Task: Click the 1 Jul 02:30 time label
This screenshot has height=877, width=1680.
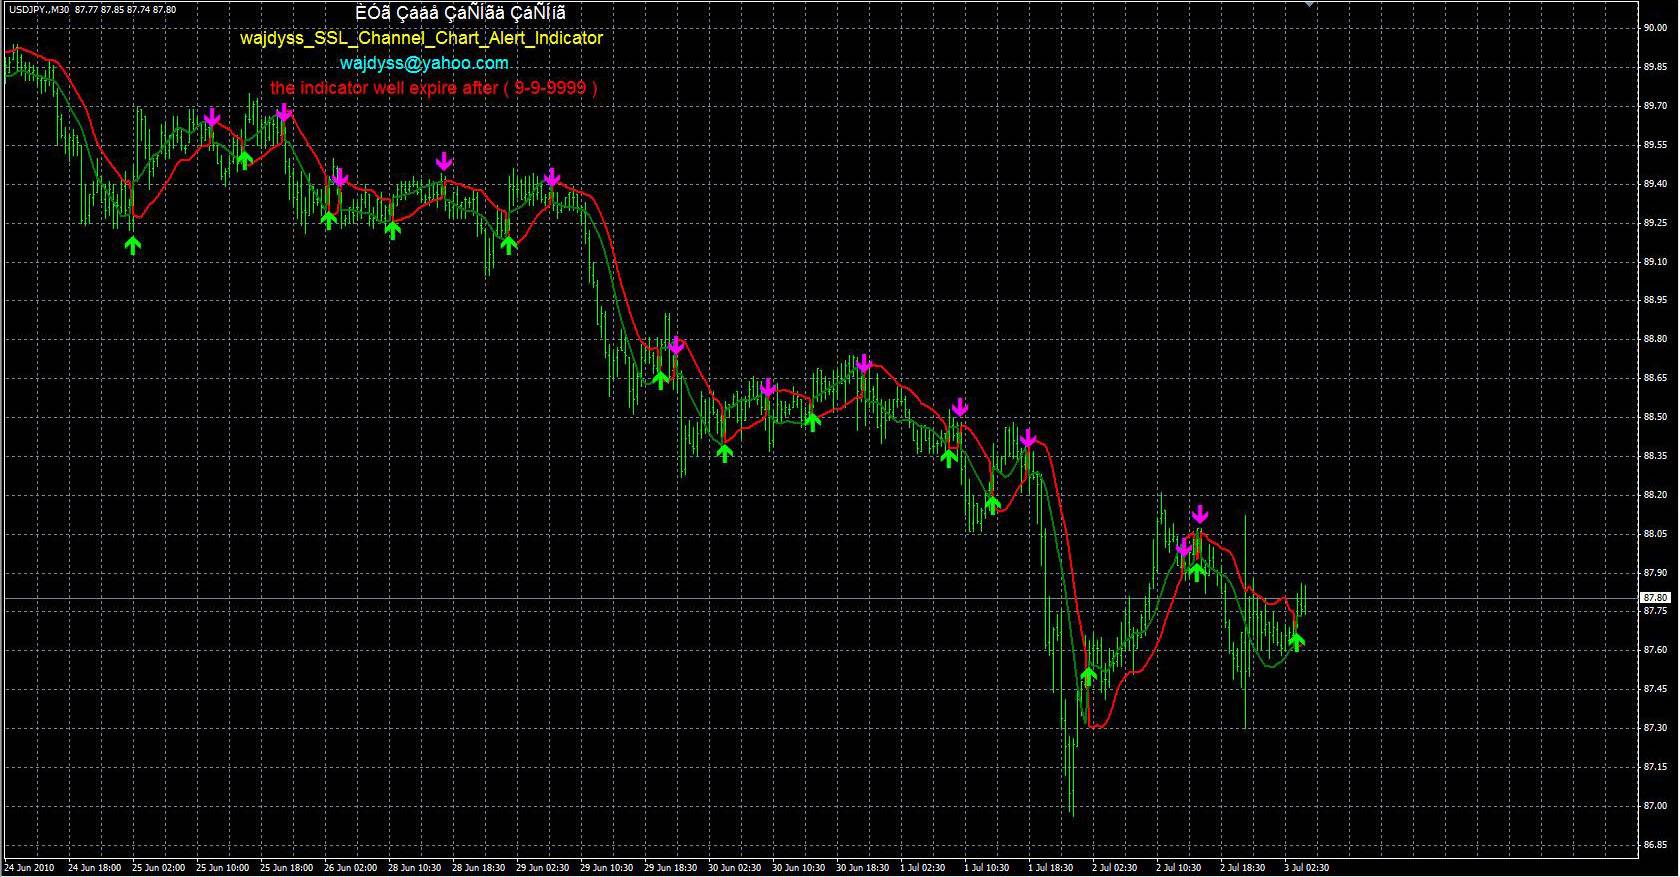Action: pyautogui.click(x=923, y=868)
